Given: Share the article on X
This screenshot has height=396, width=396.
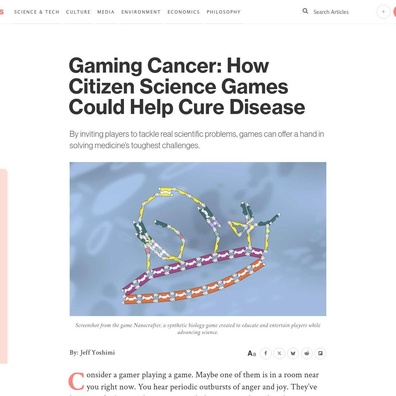Looking at the screenshot, I should click(x=279, y=353).
